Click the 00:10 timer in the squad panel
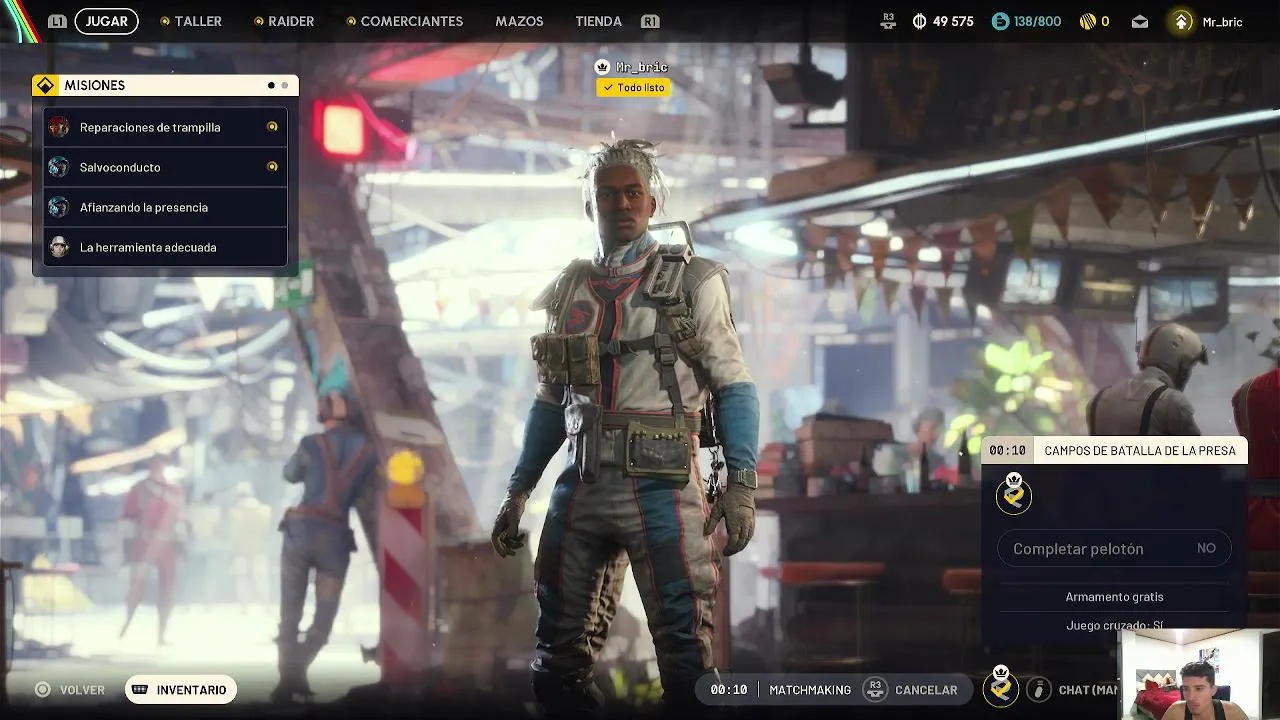This screenshot has width=1280, height=720. click(1008, 451)
